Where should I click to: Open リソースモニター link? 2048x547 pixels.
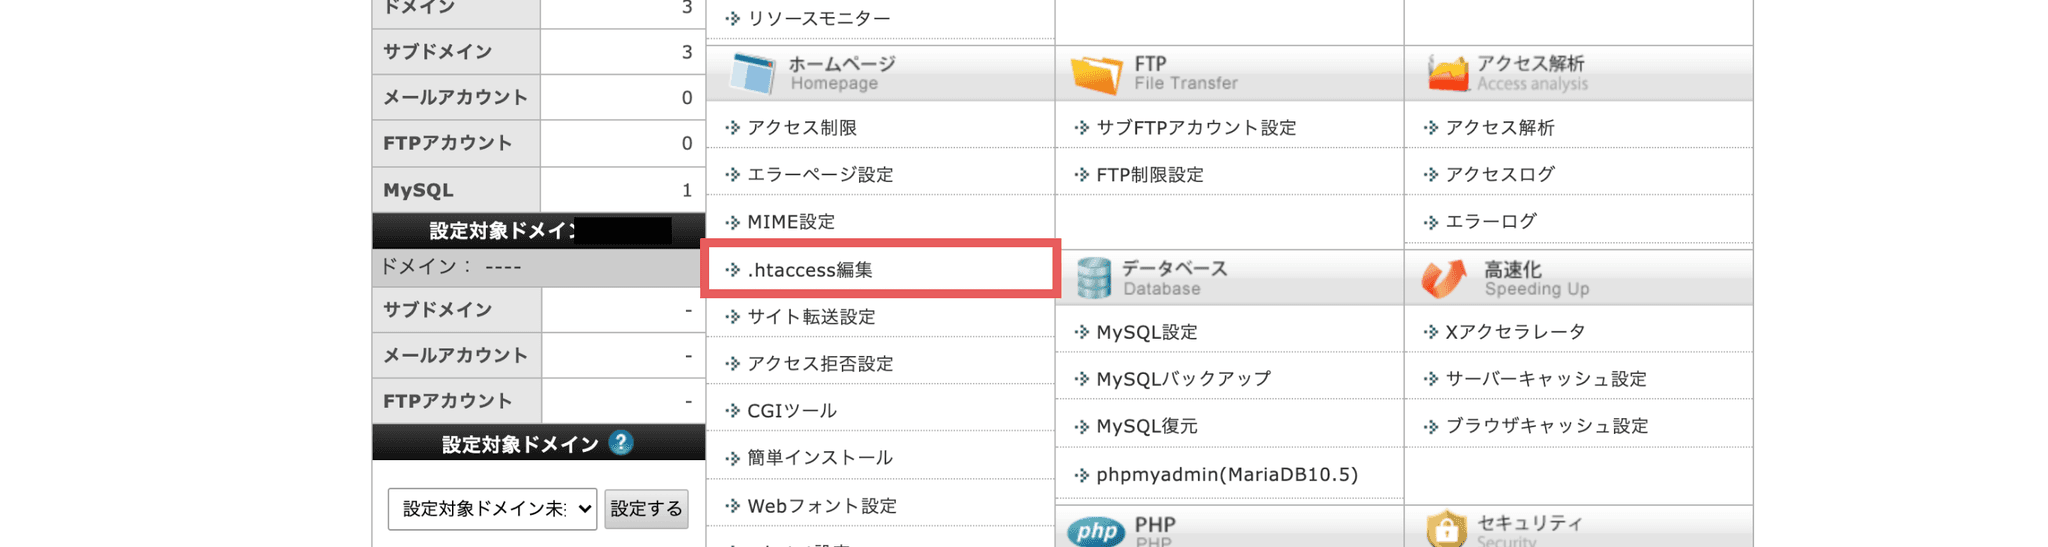(818, 18)
